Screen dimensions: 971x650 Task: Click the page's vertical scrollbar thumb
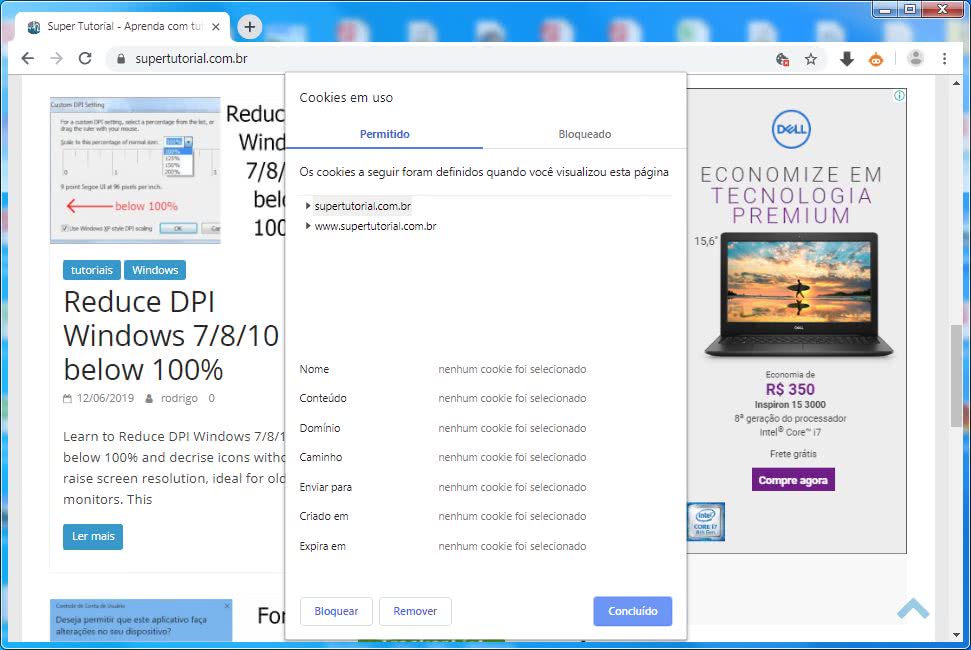[956, 375]
